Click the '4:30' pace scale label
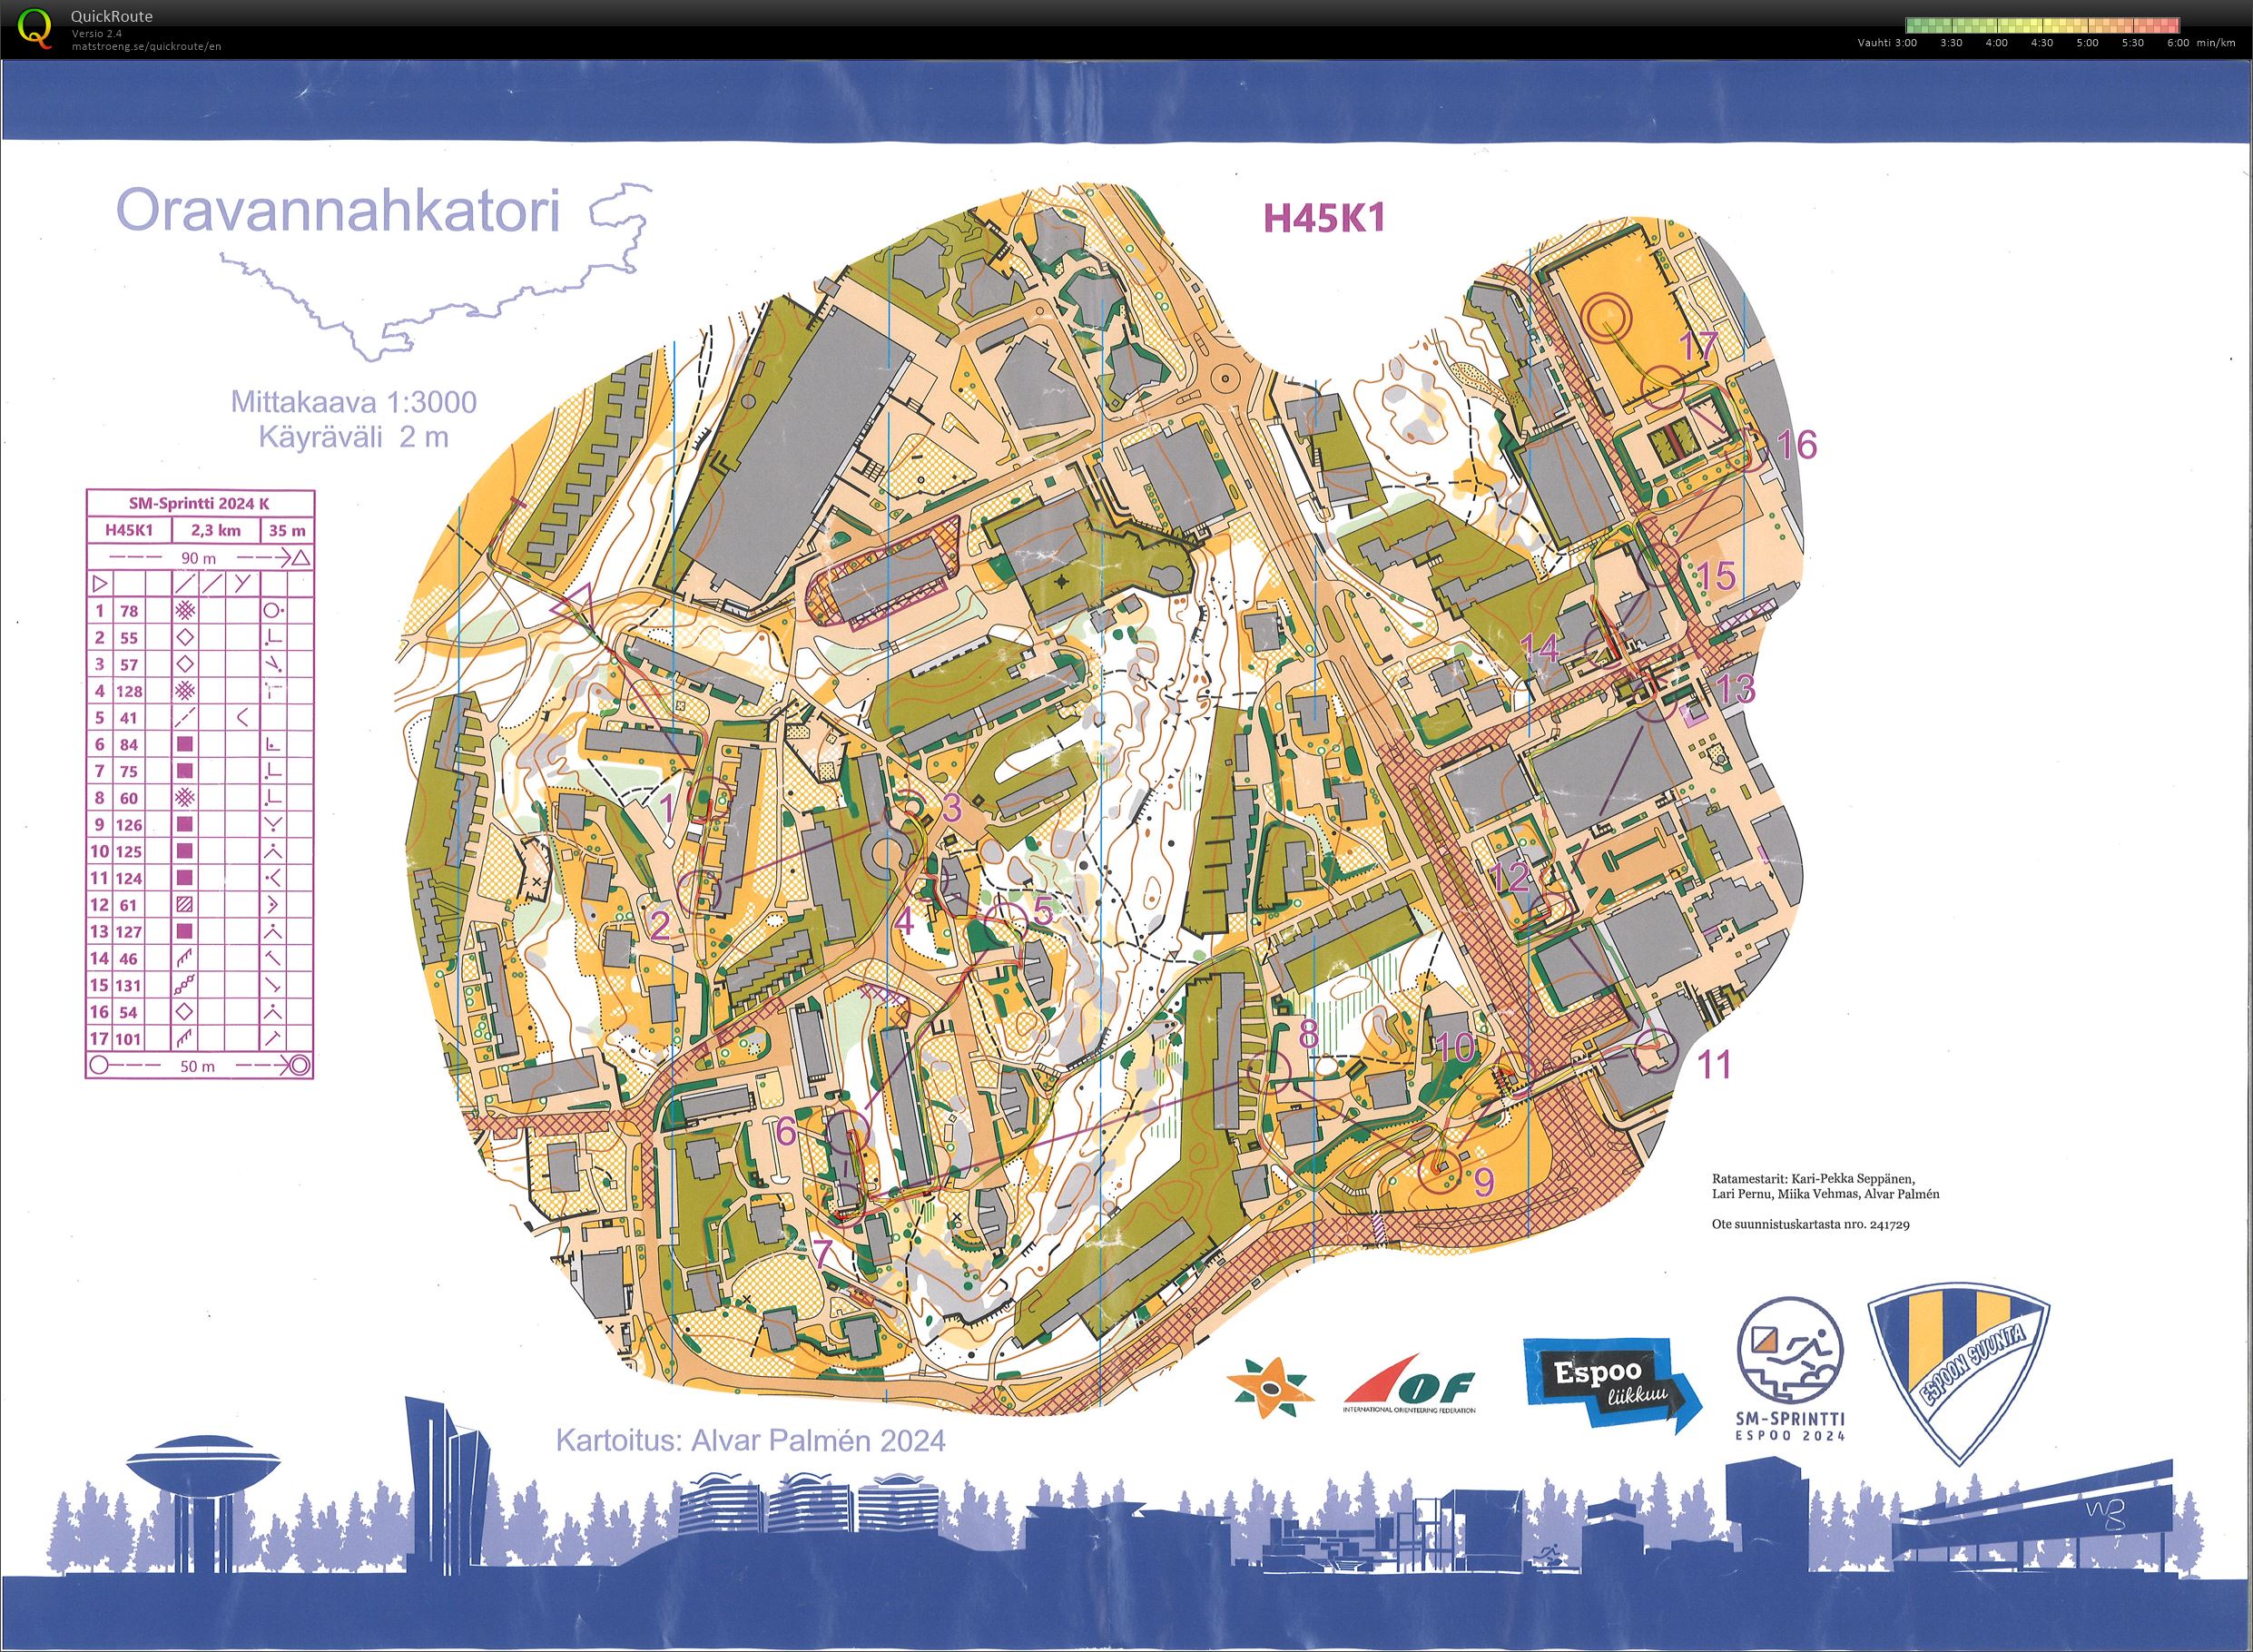 pos(2041,43)
